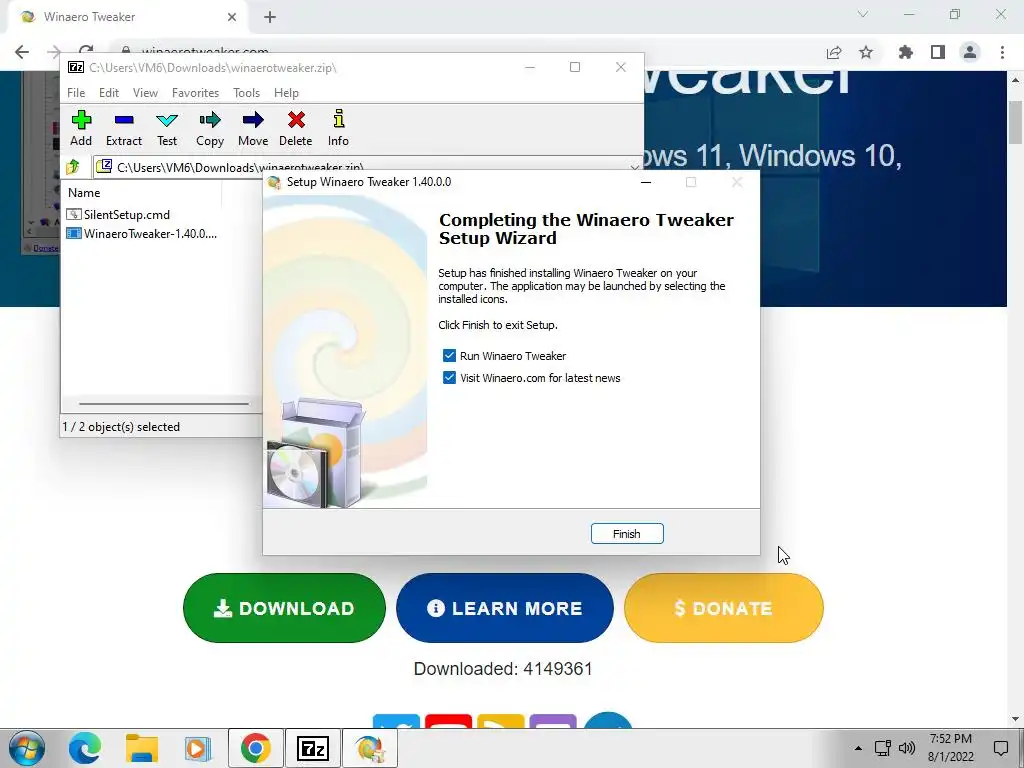Click green DOWNLOAD button on webpage

pyautogui.click(x=284, y=608)
